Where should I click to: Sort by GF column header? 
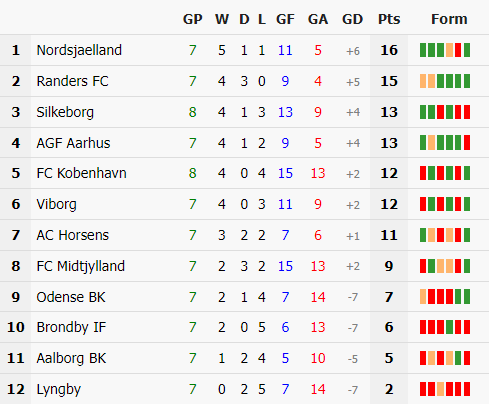(285, 19)
